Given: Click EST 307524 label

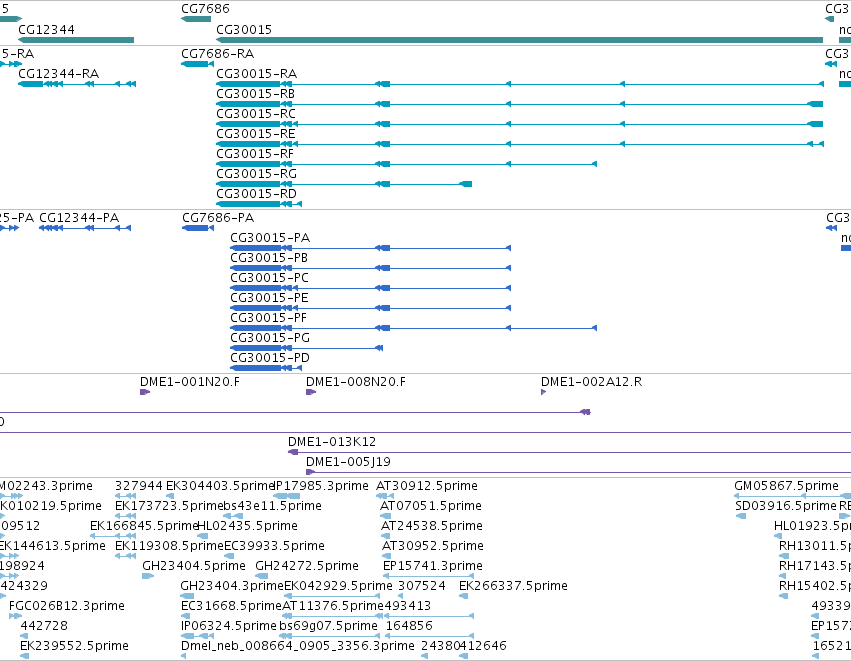Looking at the screenshot, I should coord(422,586).
